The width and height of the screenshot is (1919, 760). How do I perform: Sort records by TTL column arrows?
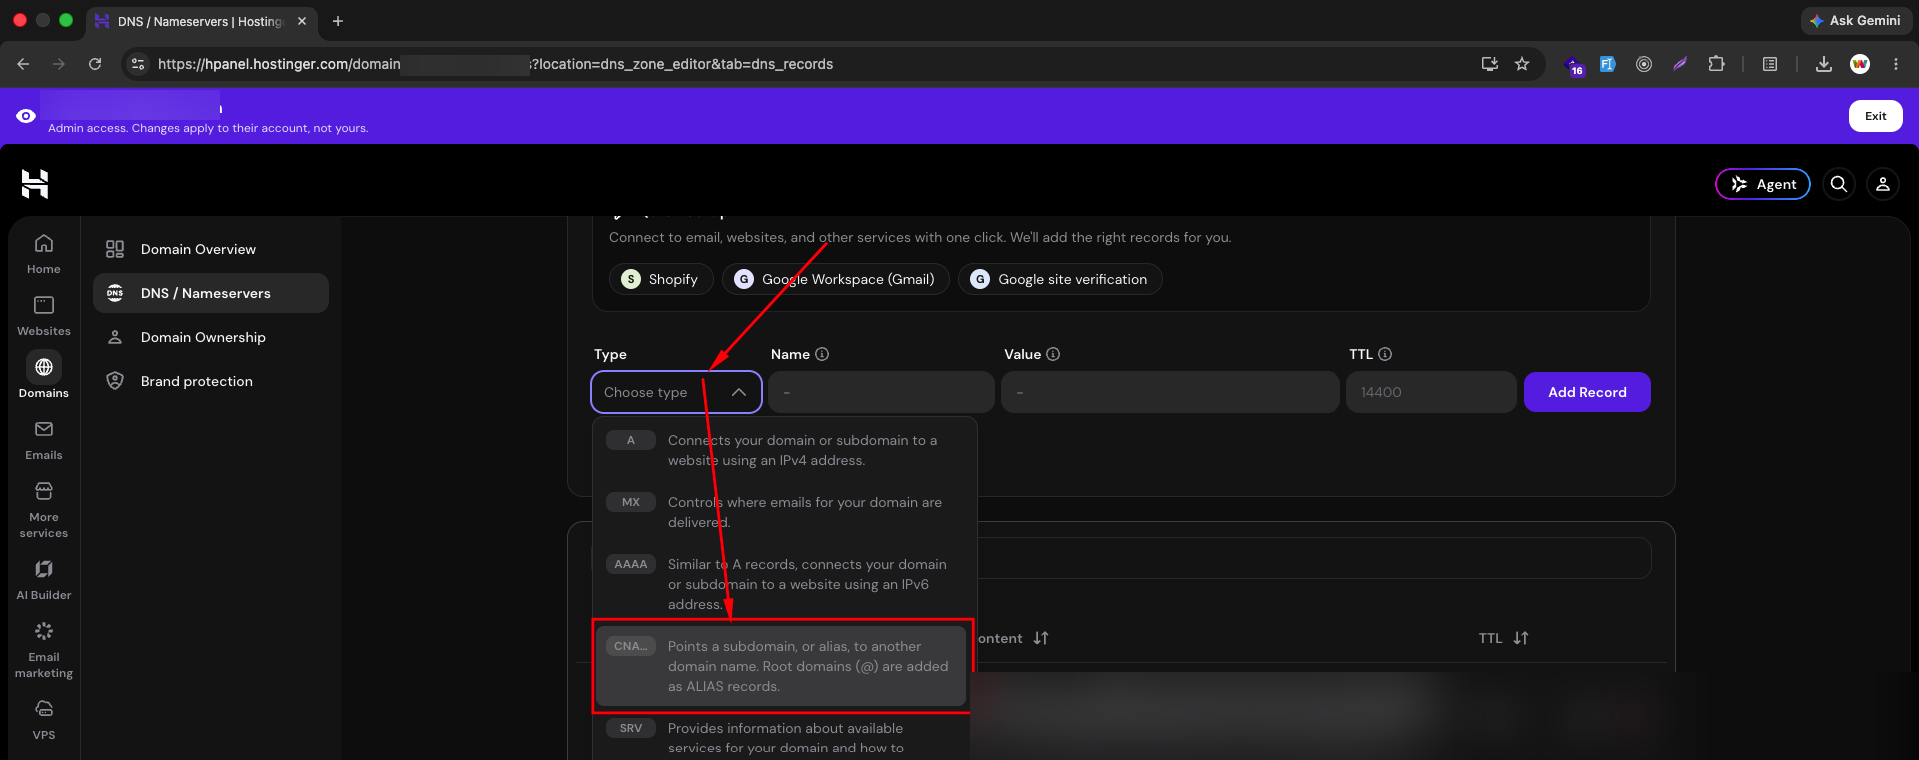(x=1521, y=638)
